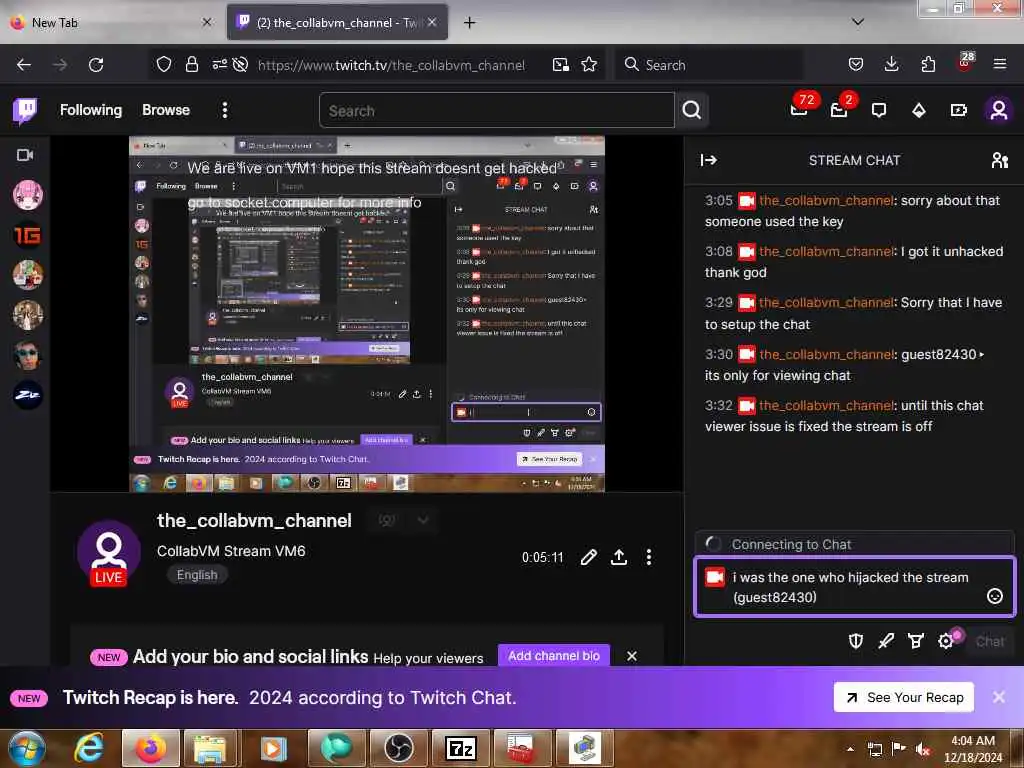This screenshot has height=768, width=1024.
Task: Show hidden system tray icons arrow
Action: click(x=850, y=749)
